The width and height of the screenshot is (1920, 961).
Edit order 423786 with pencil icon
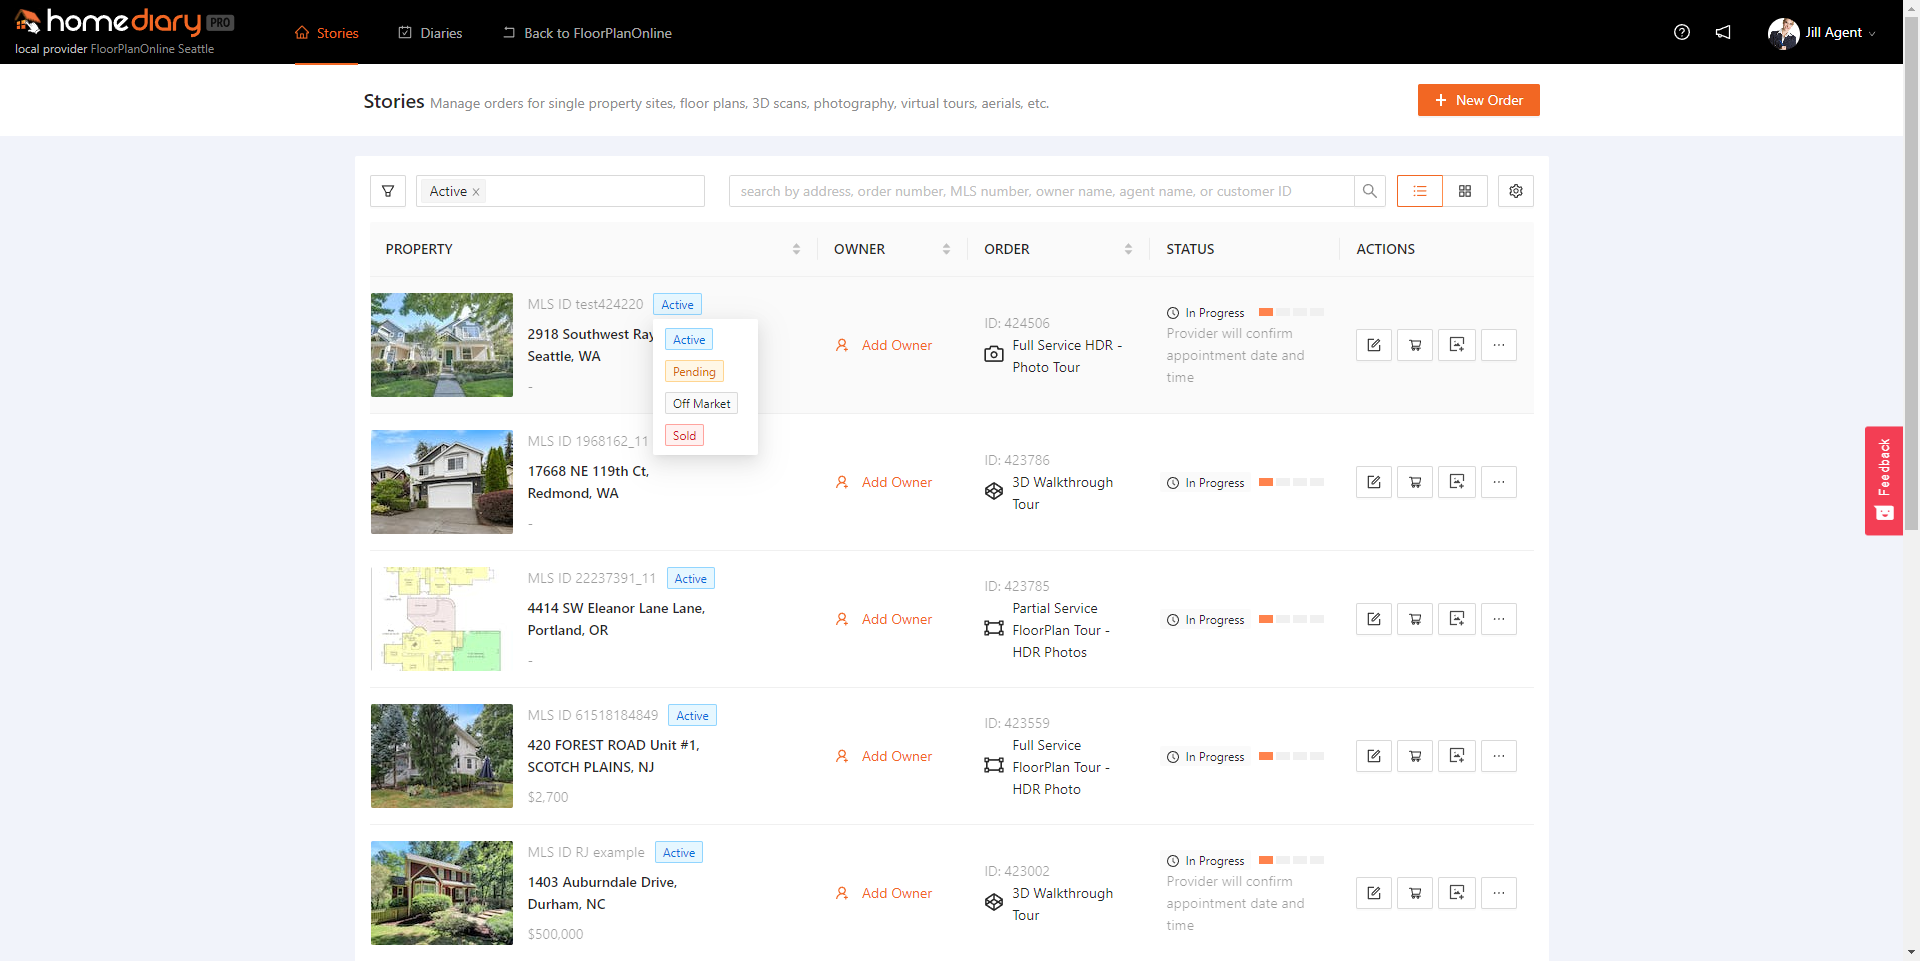1374,482
